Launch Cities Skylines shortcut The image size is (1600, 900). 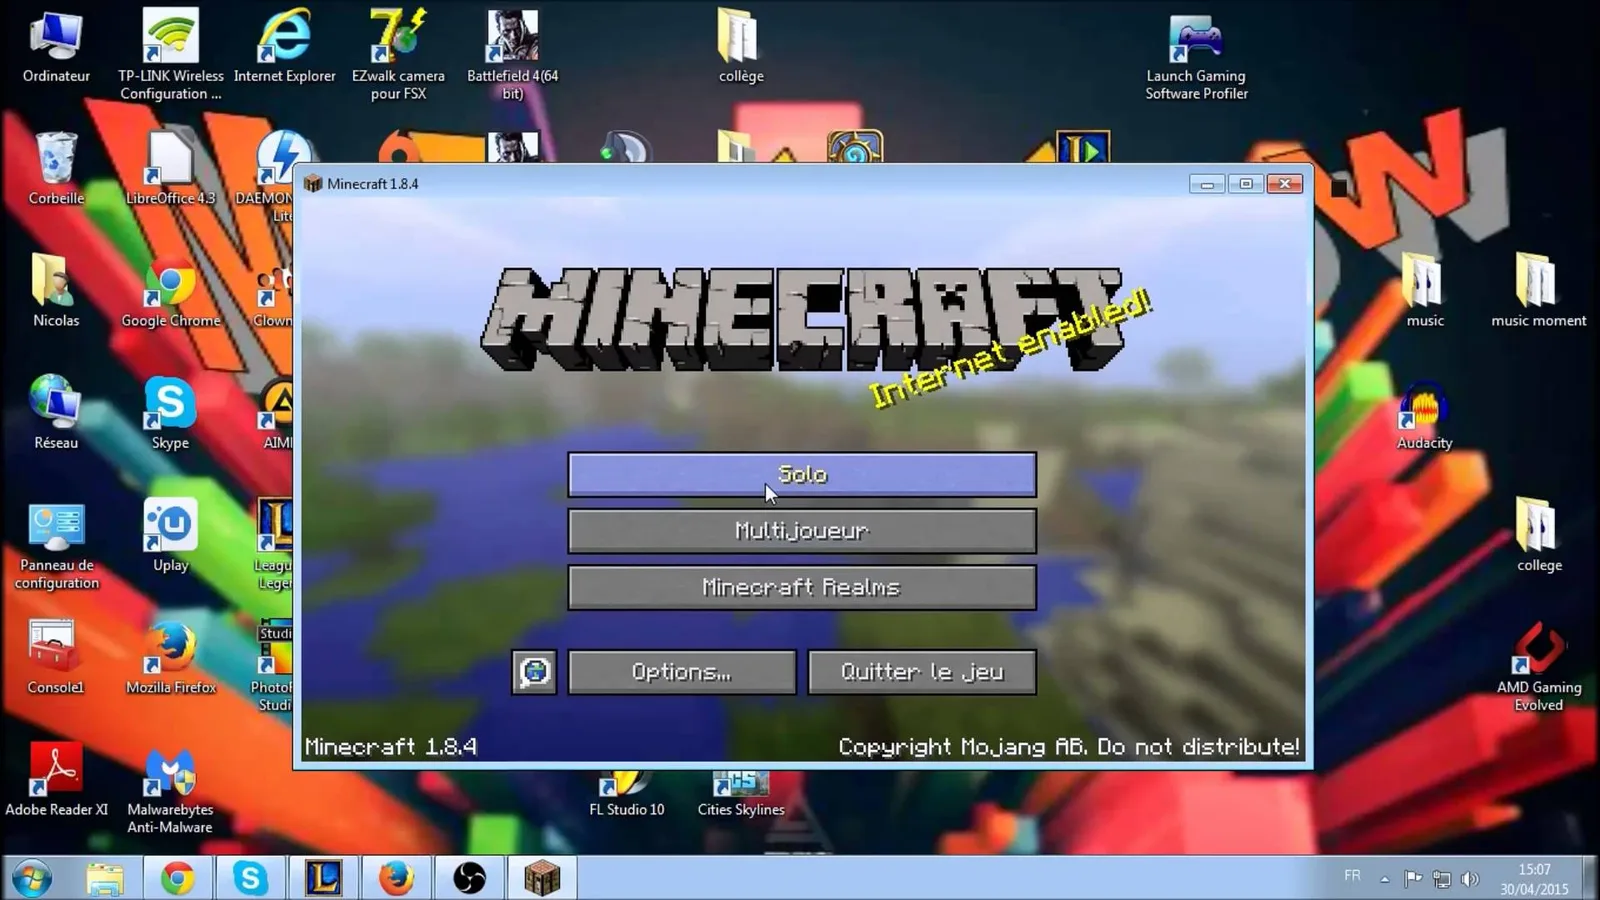click(741, 796)
